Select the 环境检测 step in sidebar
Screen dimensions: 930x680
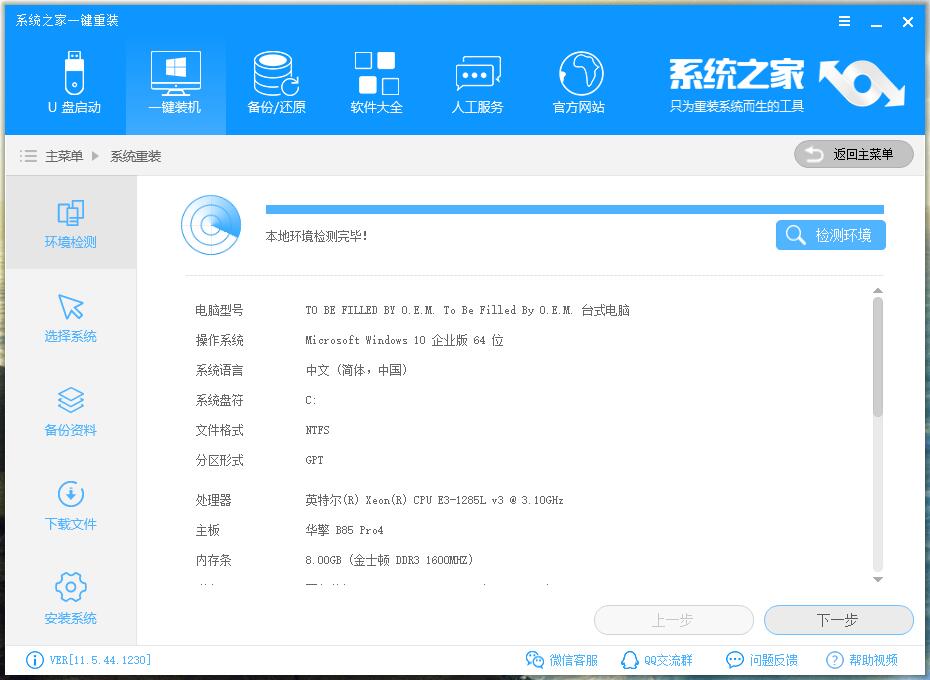[x=71, y=223]
